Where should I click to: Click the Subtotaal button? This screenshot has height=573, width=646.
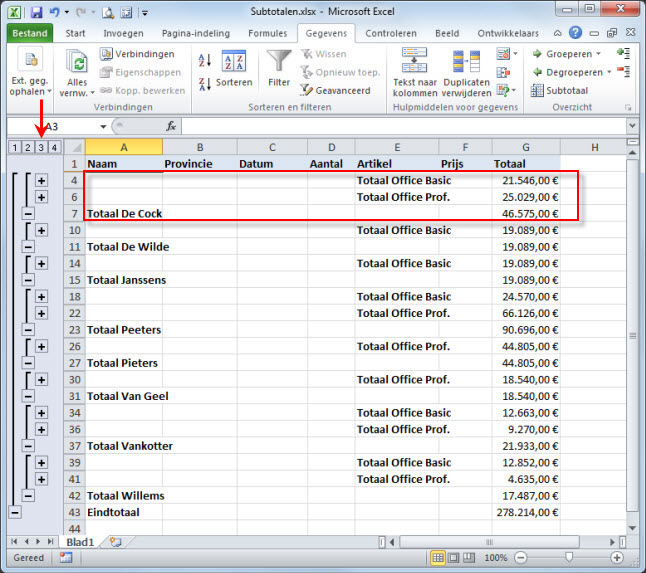point(559,90)
